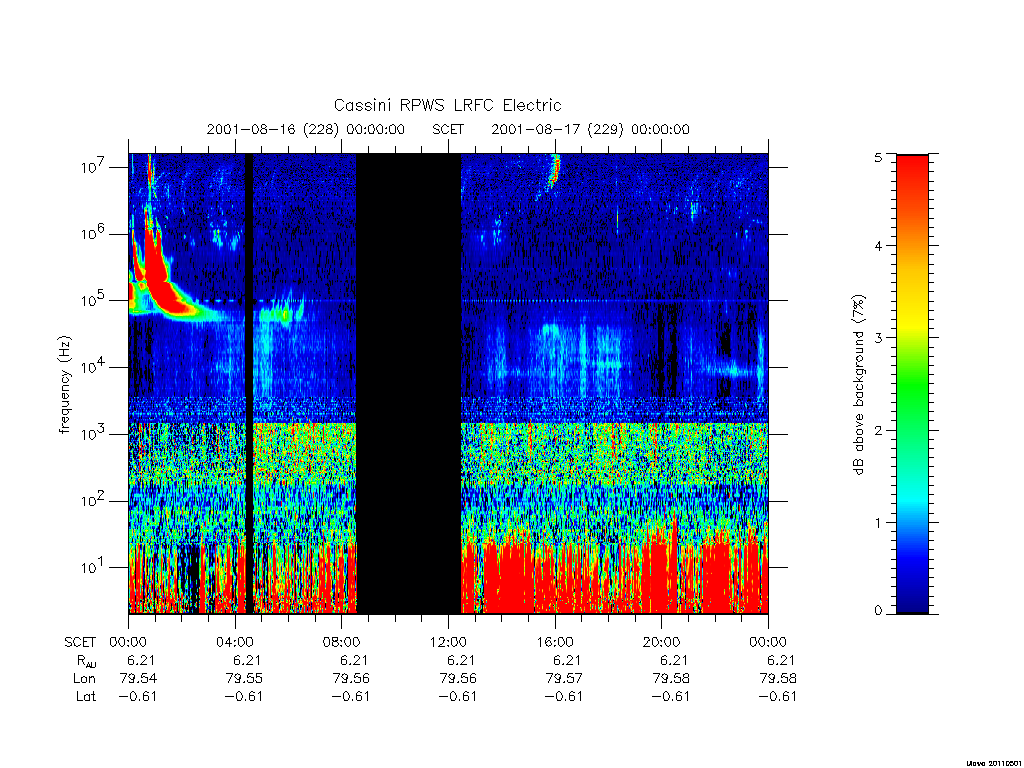Click start date '2001-08-16 (228) 00:00:00'
This screenshot has height=768, width=1024.
pos(306,129)
